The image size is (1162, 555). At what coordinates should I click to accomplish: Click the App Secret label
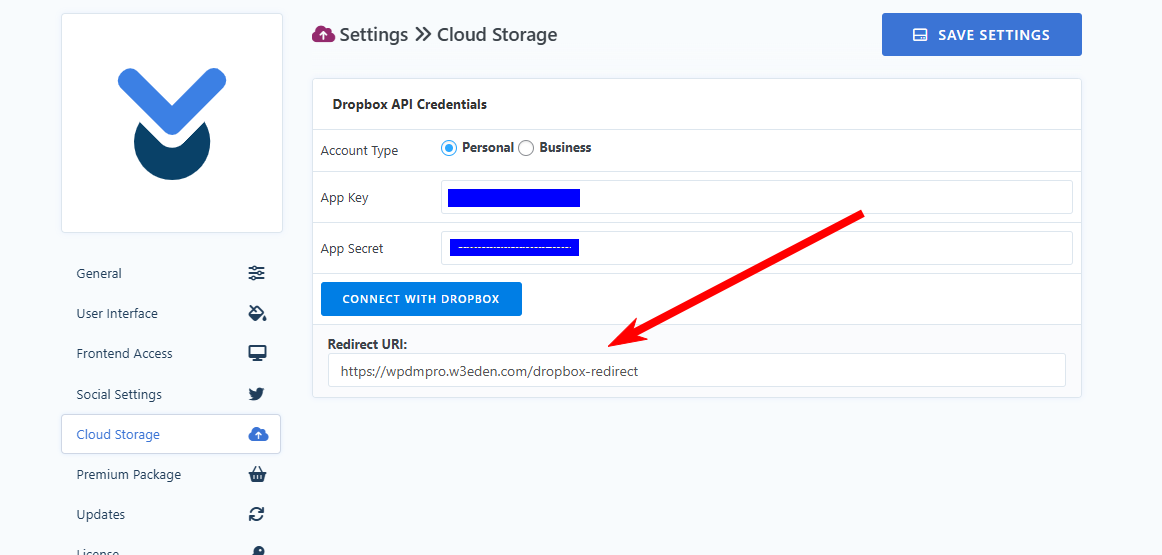tap(352, 249)
